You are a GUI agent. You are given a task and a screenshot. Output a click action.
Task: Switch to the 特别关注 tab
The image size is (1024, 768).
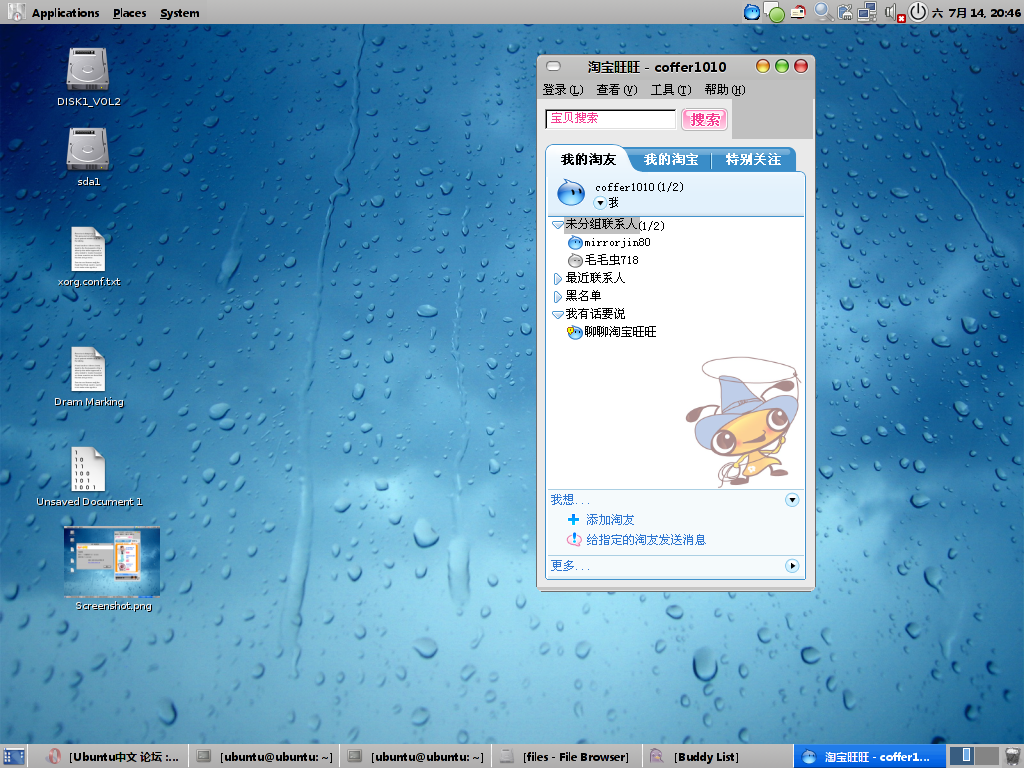[753, 159]
